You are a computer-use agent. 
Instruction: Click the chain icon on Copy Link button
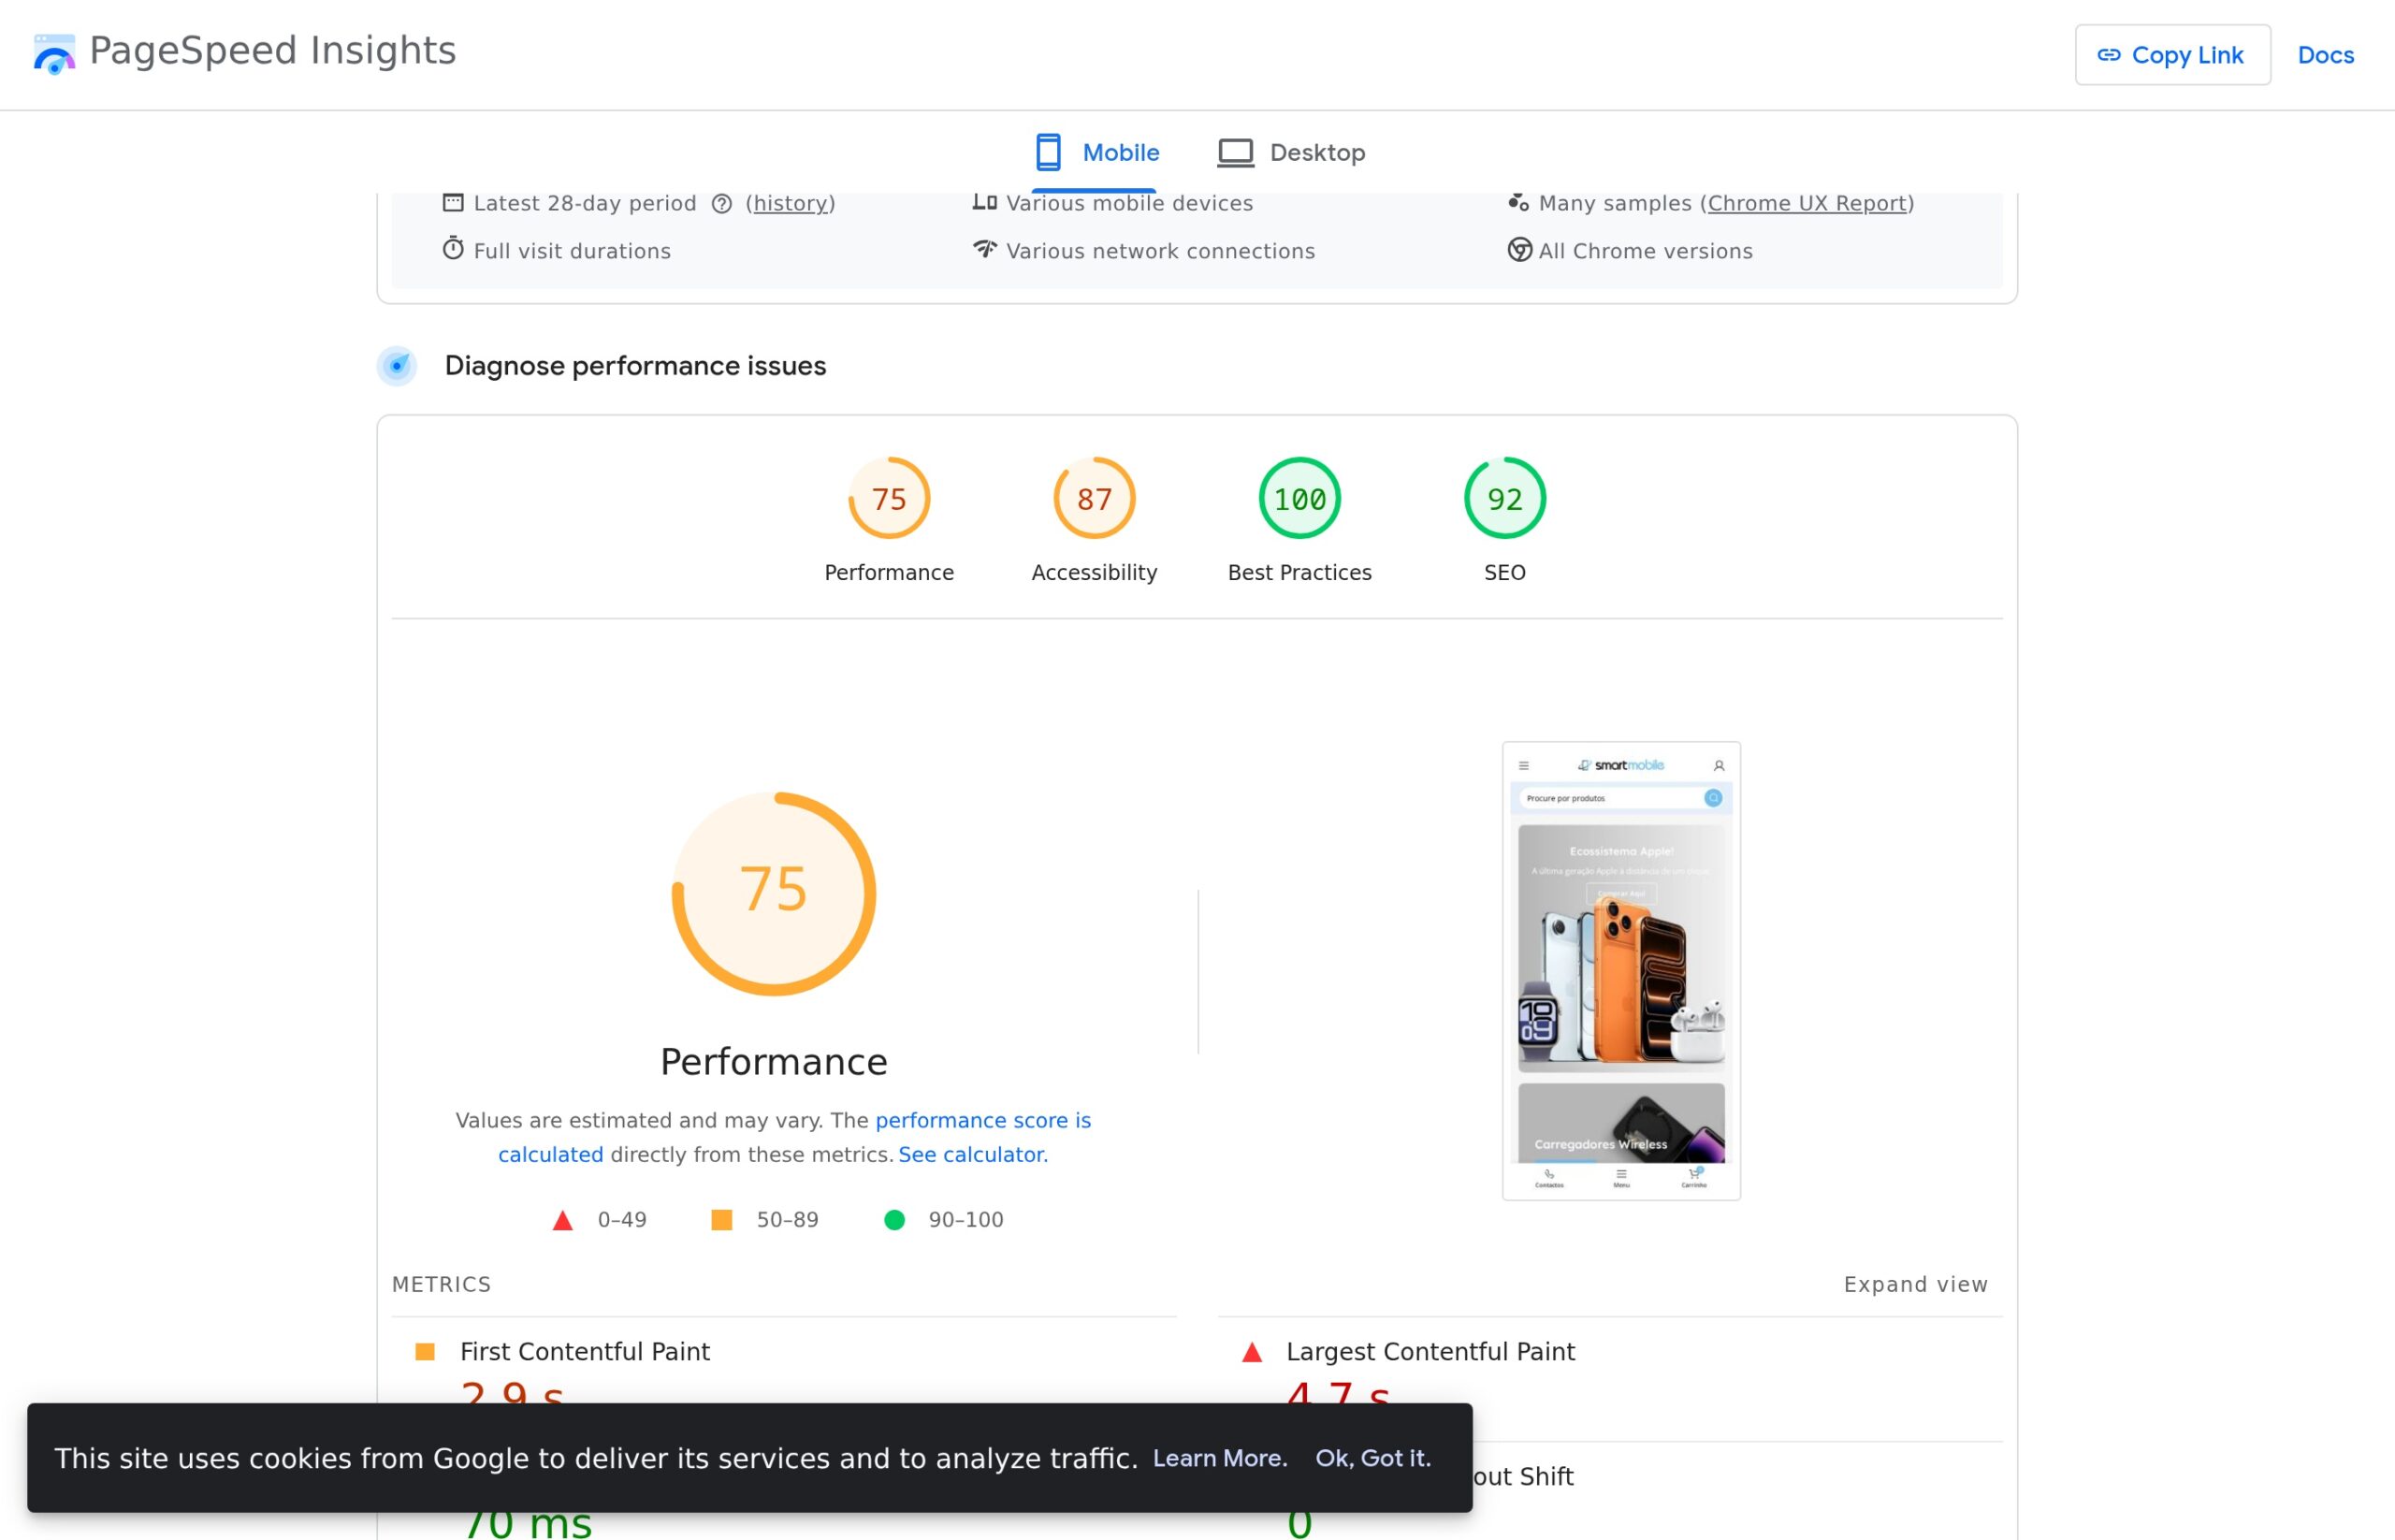coord(2108,55)
